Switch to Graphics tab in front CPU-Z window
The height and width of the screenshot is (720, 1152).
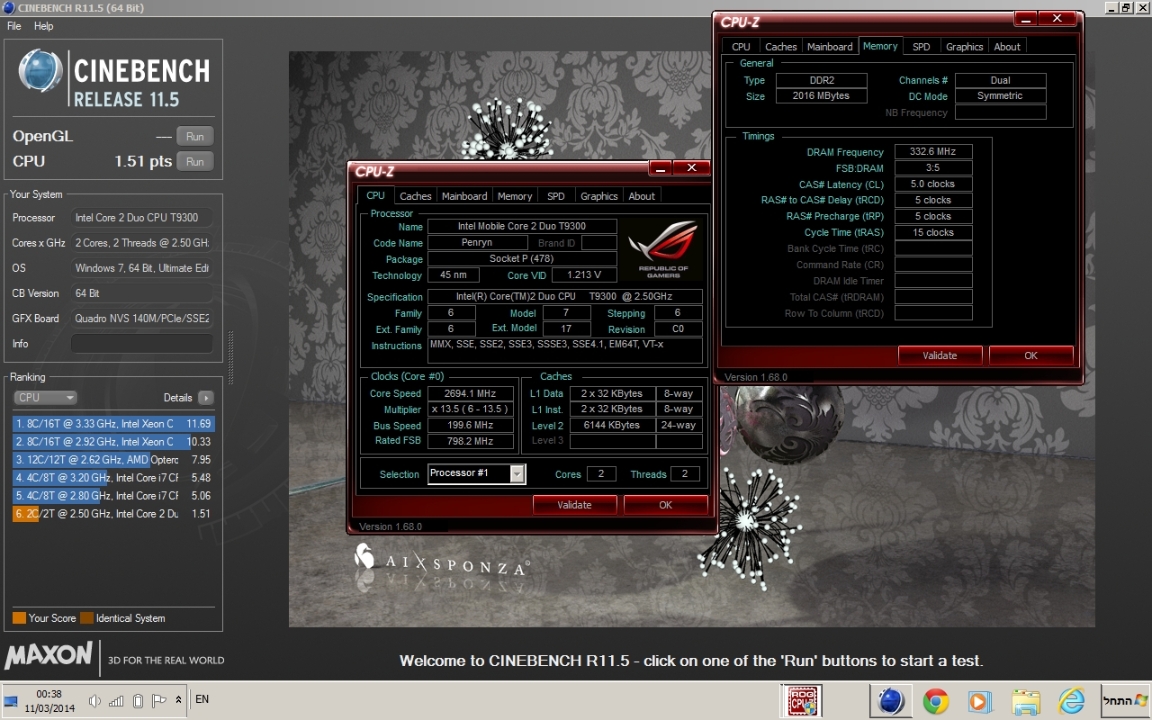tap(599, 196)
